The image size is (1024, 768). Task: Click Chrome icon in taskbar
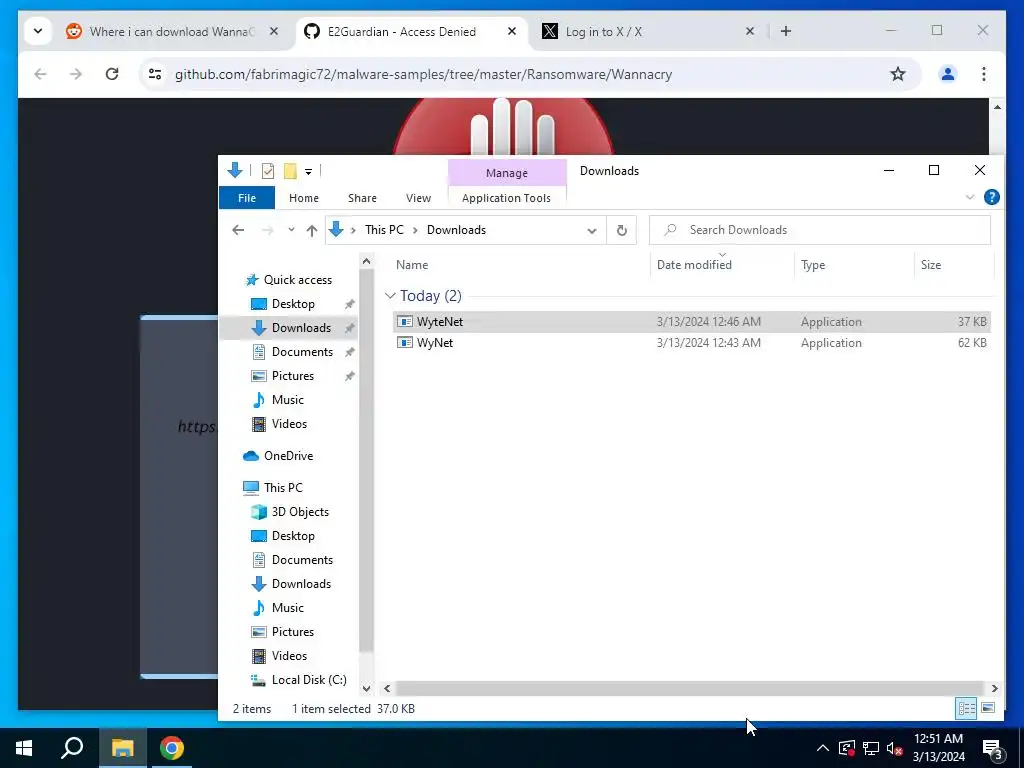tap(172, 748)
